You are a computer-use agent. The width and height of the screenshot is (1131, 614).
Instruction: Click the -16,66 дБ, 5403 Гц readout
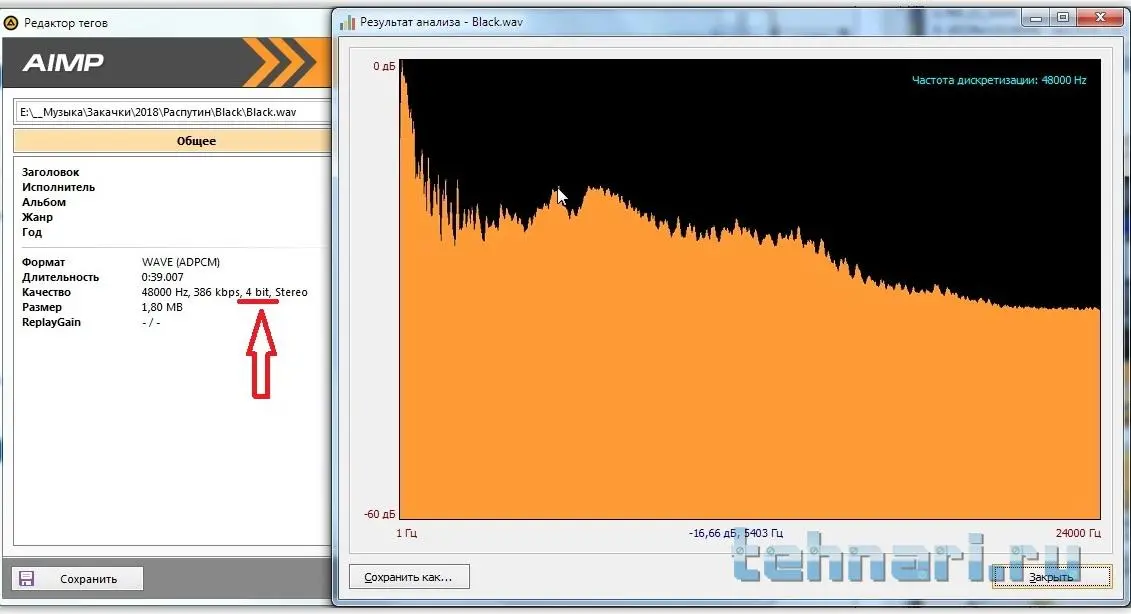click(736, 533)
